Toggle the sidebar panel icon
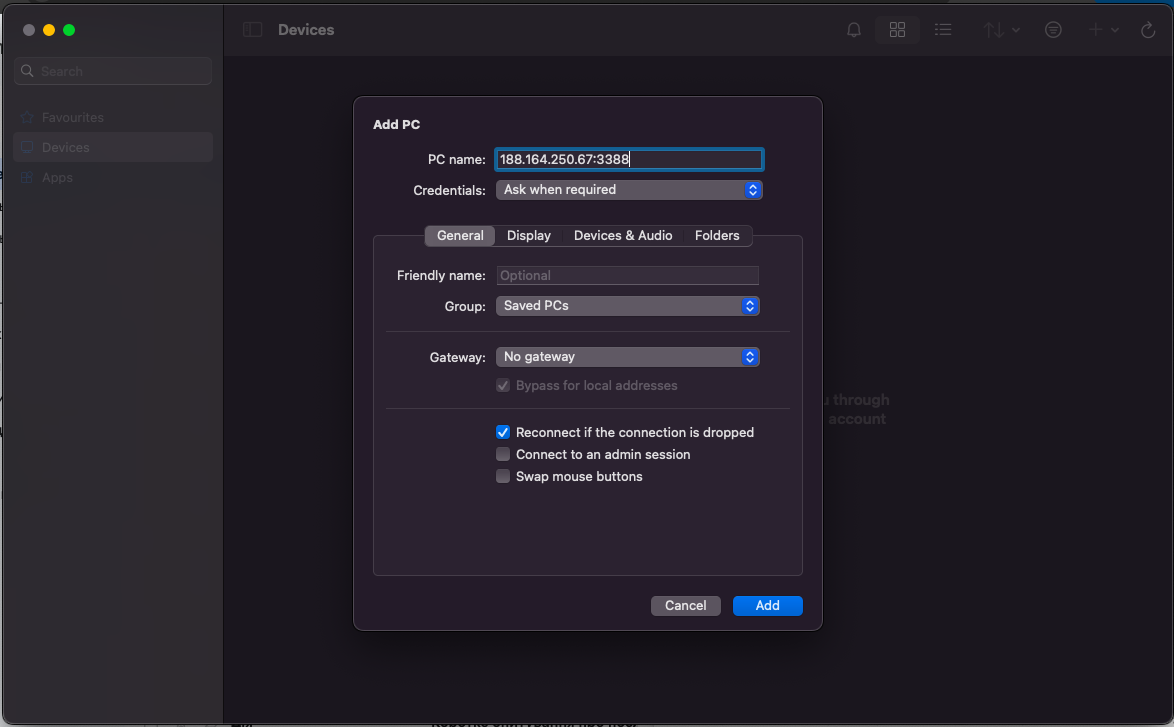The height and width of the screenshot is (727, 1174). (252, 30)
